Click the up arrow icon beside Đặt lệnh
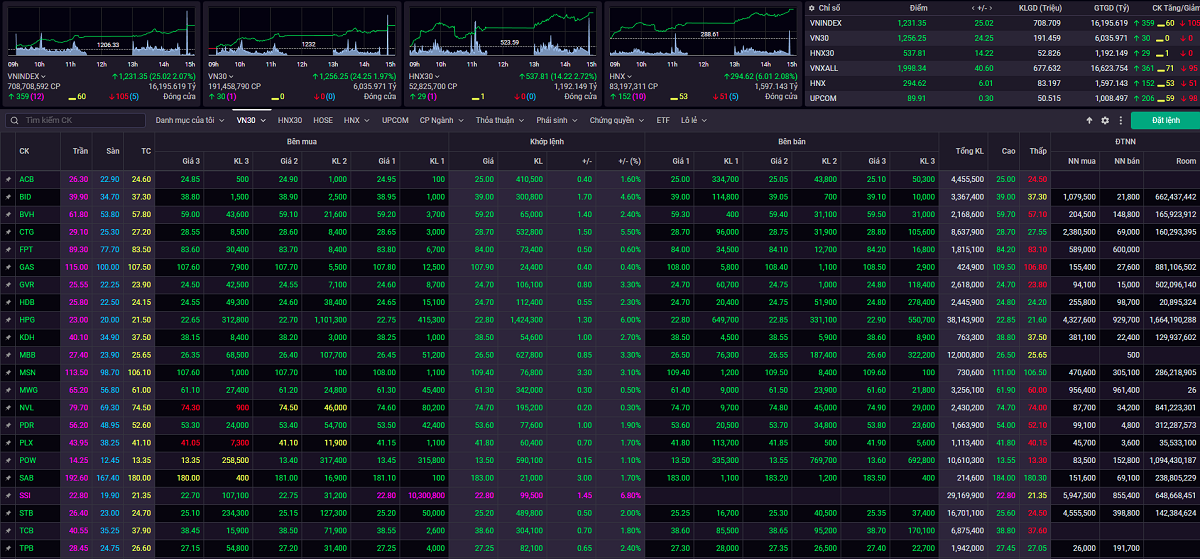Screen dimensions: 1200x559 pyautogui.click(x=1090, y=120)
